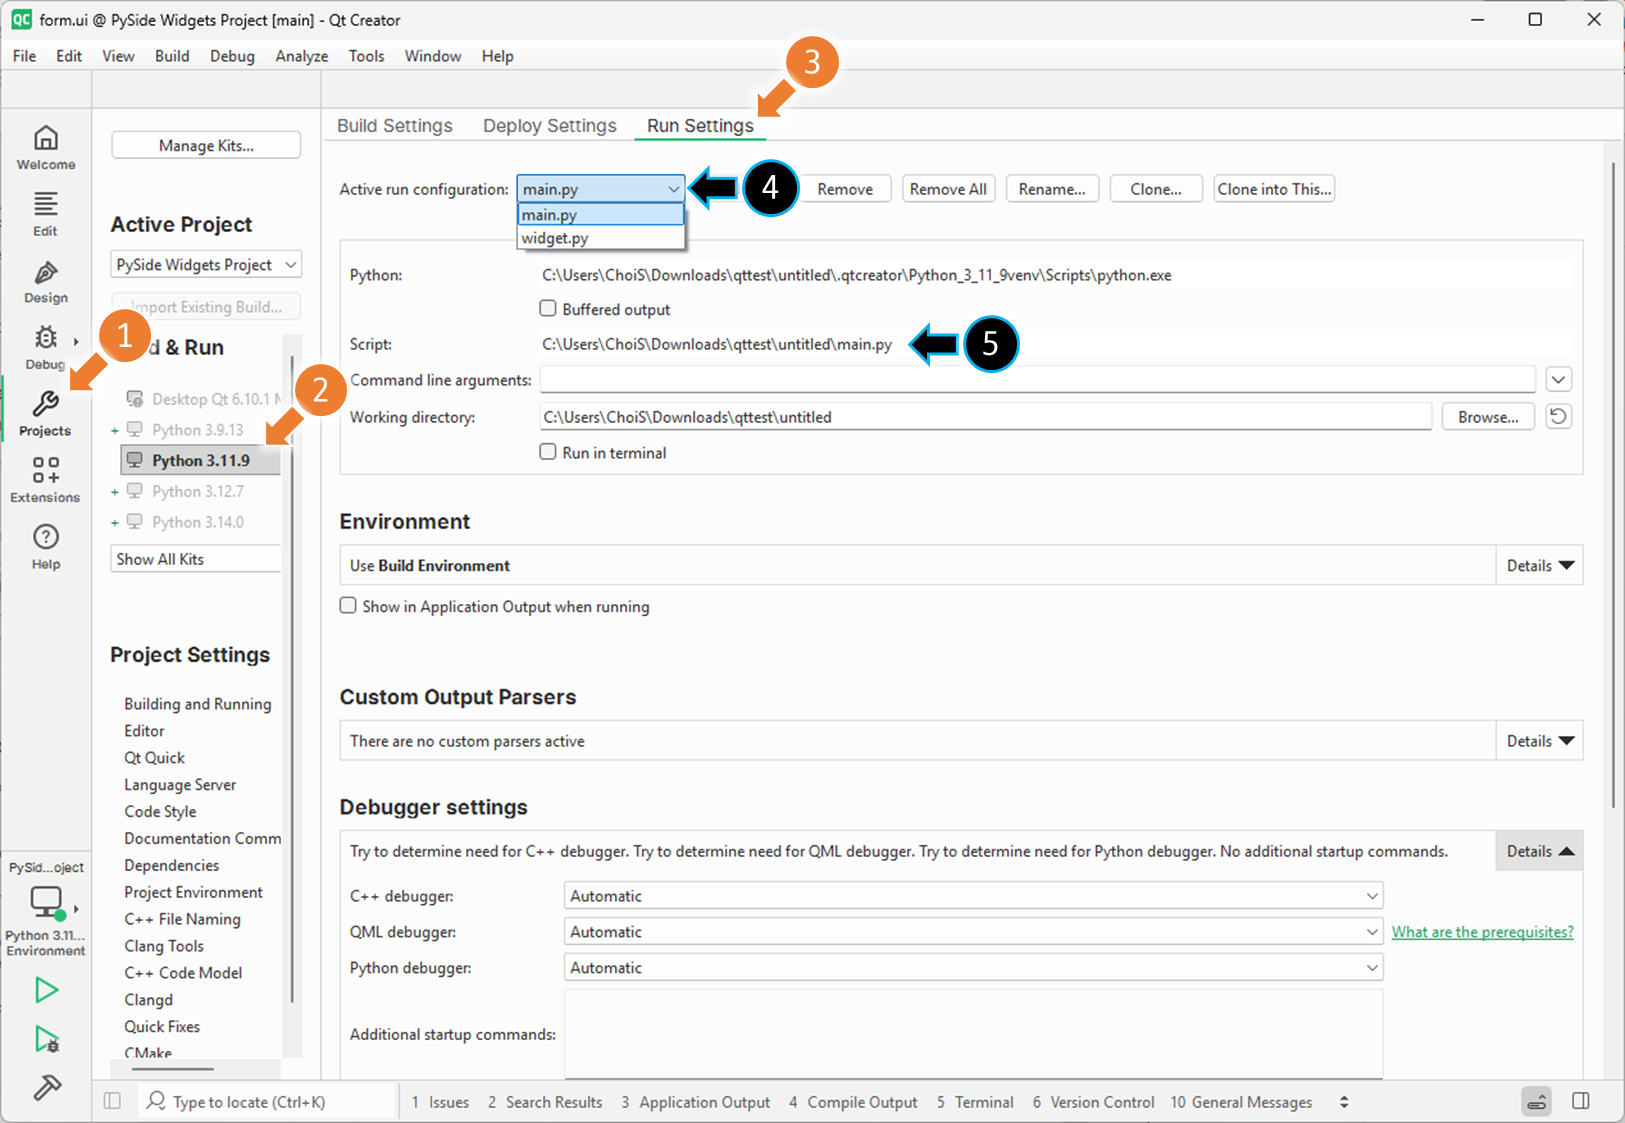Open Issues output pane
Screen dimensions: 1625x1123
point(440,1102)
